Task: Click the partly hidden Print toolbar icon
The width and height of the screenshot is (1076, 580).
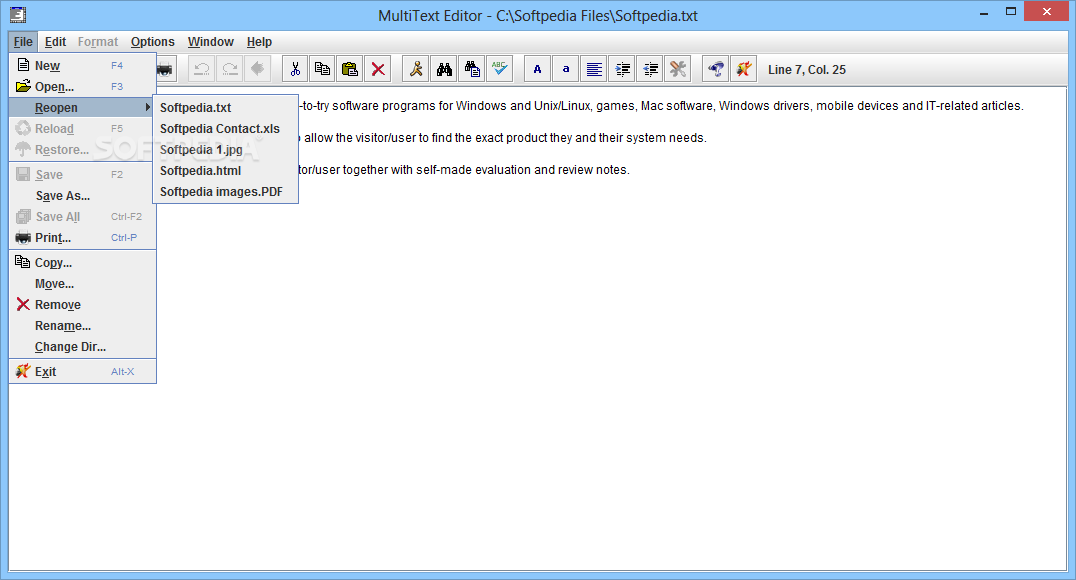Action: point(167,69)
